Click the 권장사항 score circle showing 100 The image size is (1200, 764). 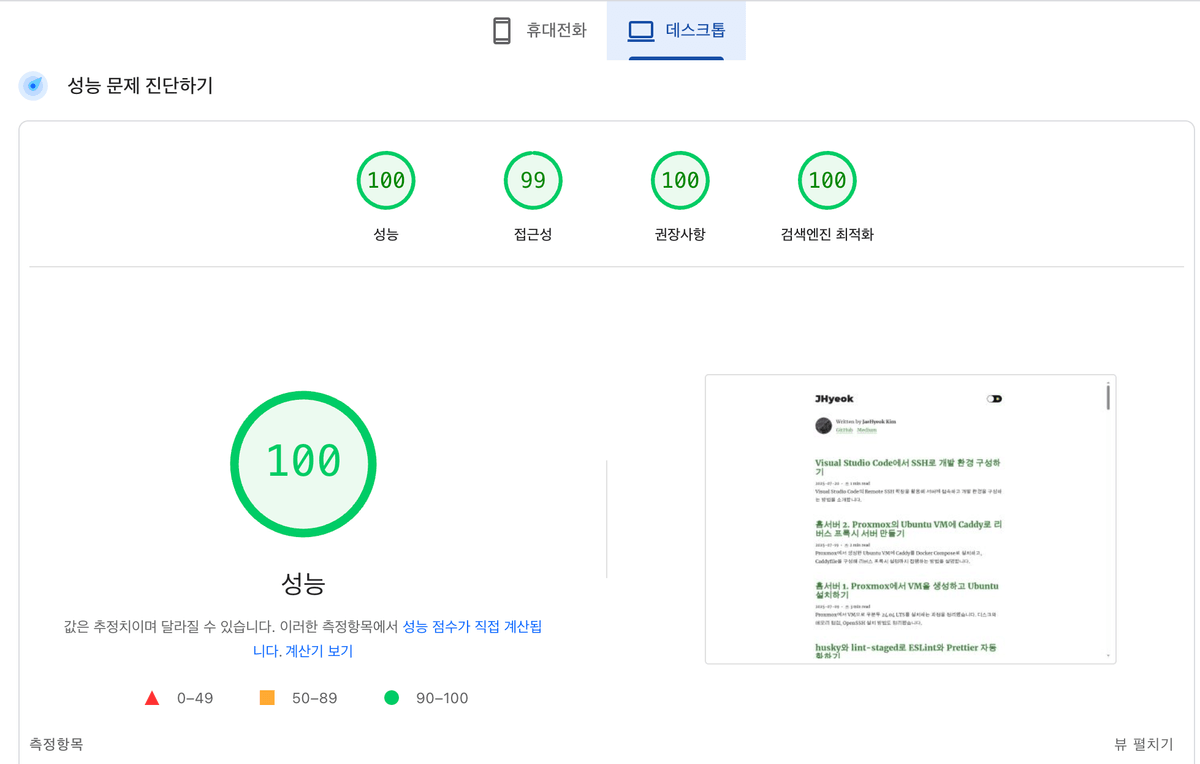[680, 180]
